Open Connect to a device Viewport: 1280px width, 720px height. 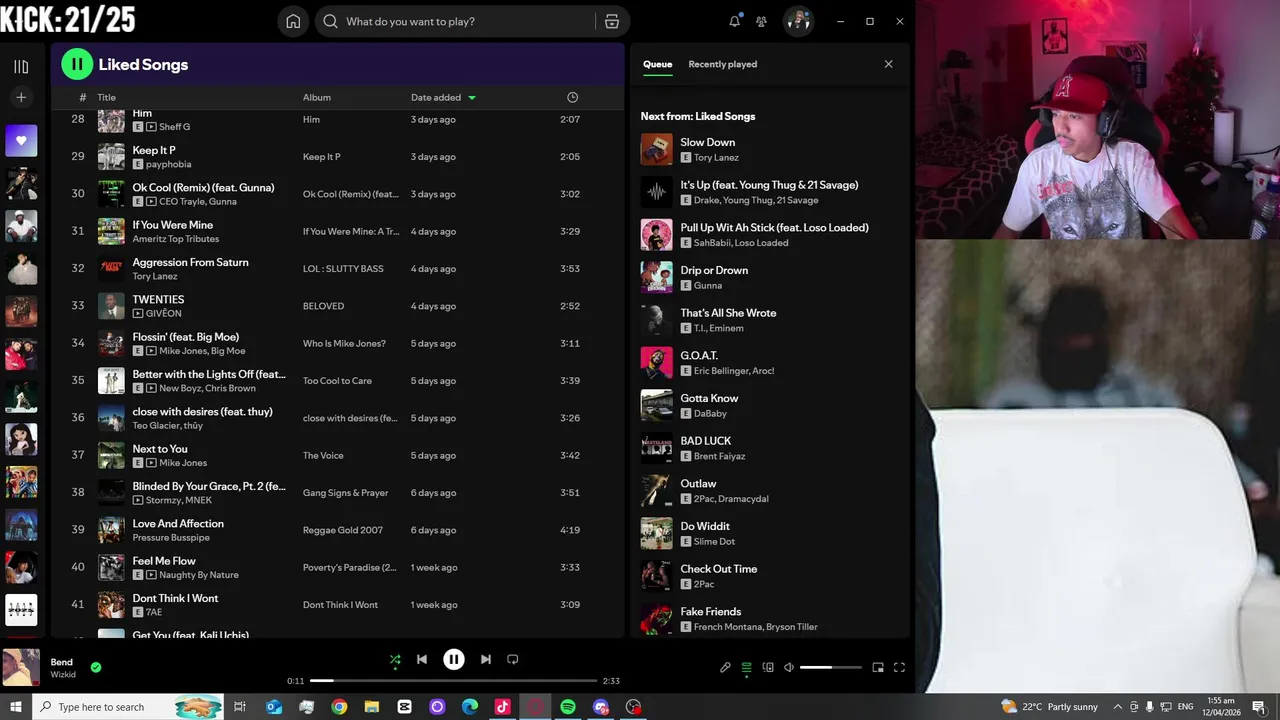coord(768,667)
